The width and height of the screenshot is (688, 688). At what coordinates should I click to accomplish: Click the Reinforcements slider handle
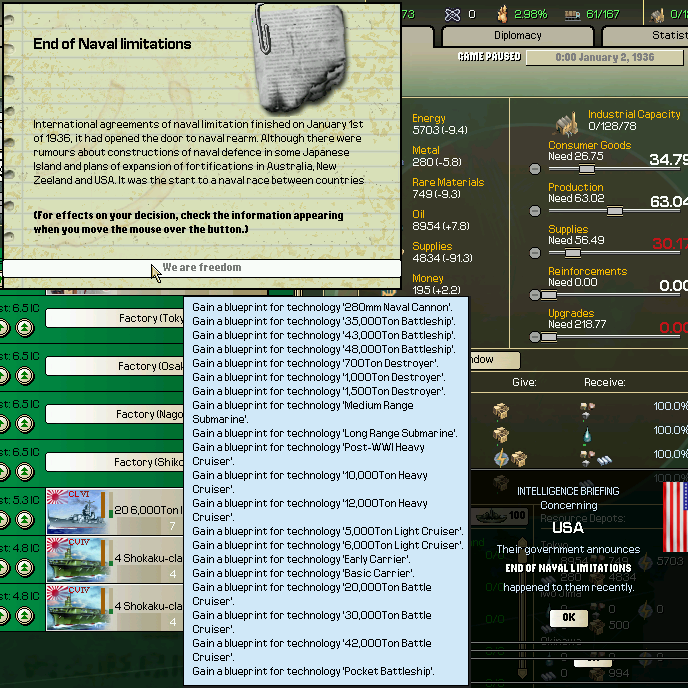[548, 295]
